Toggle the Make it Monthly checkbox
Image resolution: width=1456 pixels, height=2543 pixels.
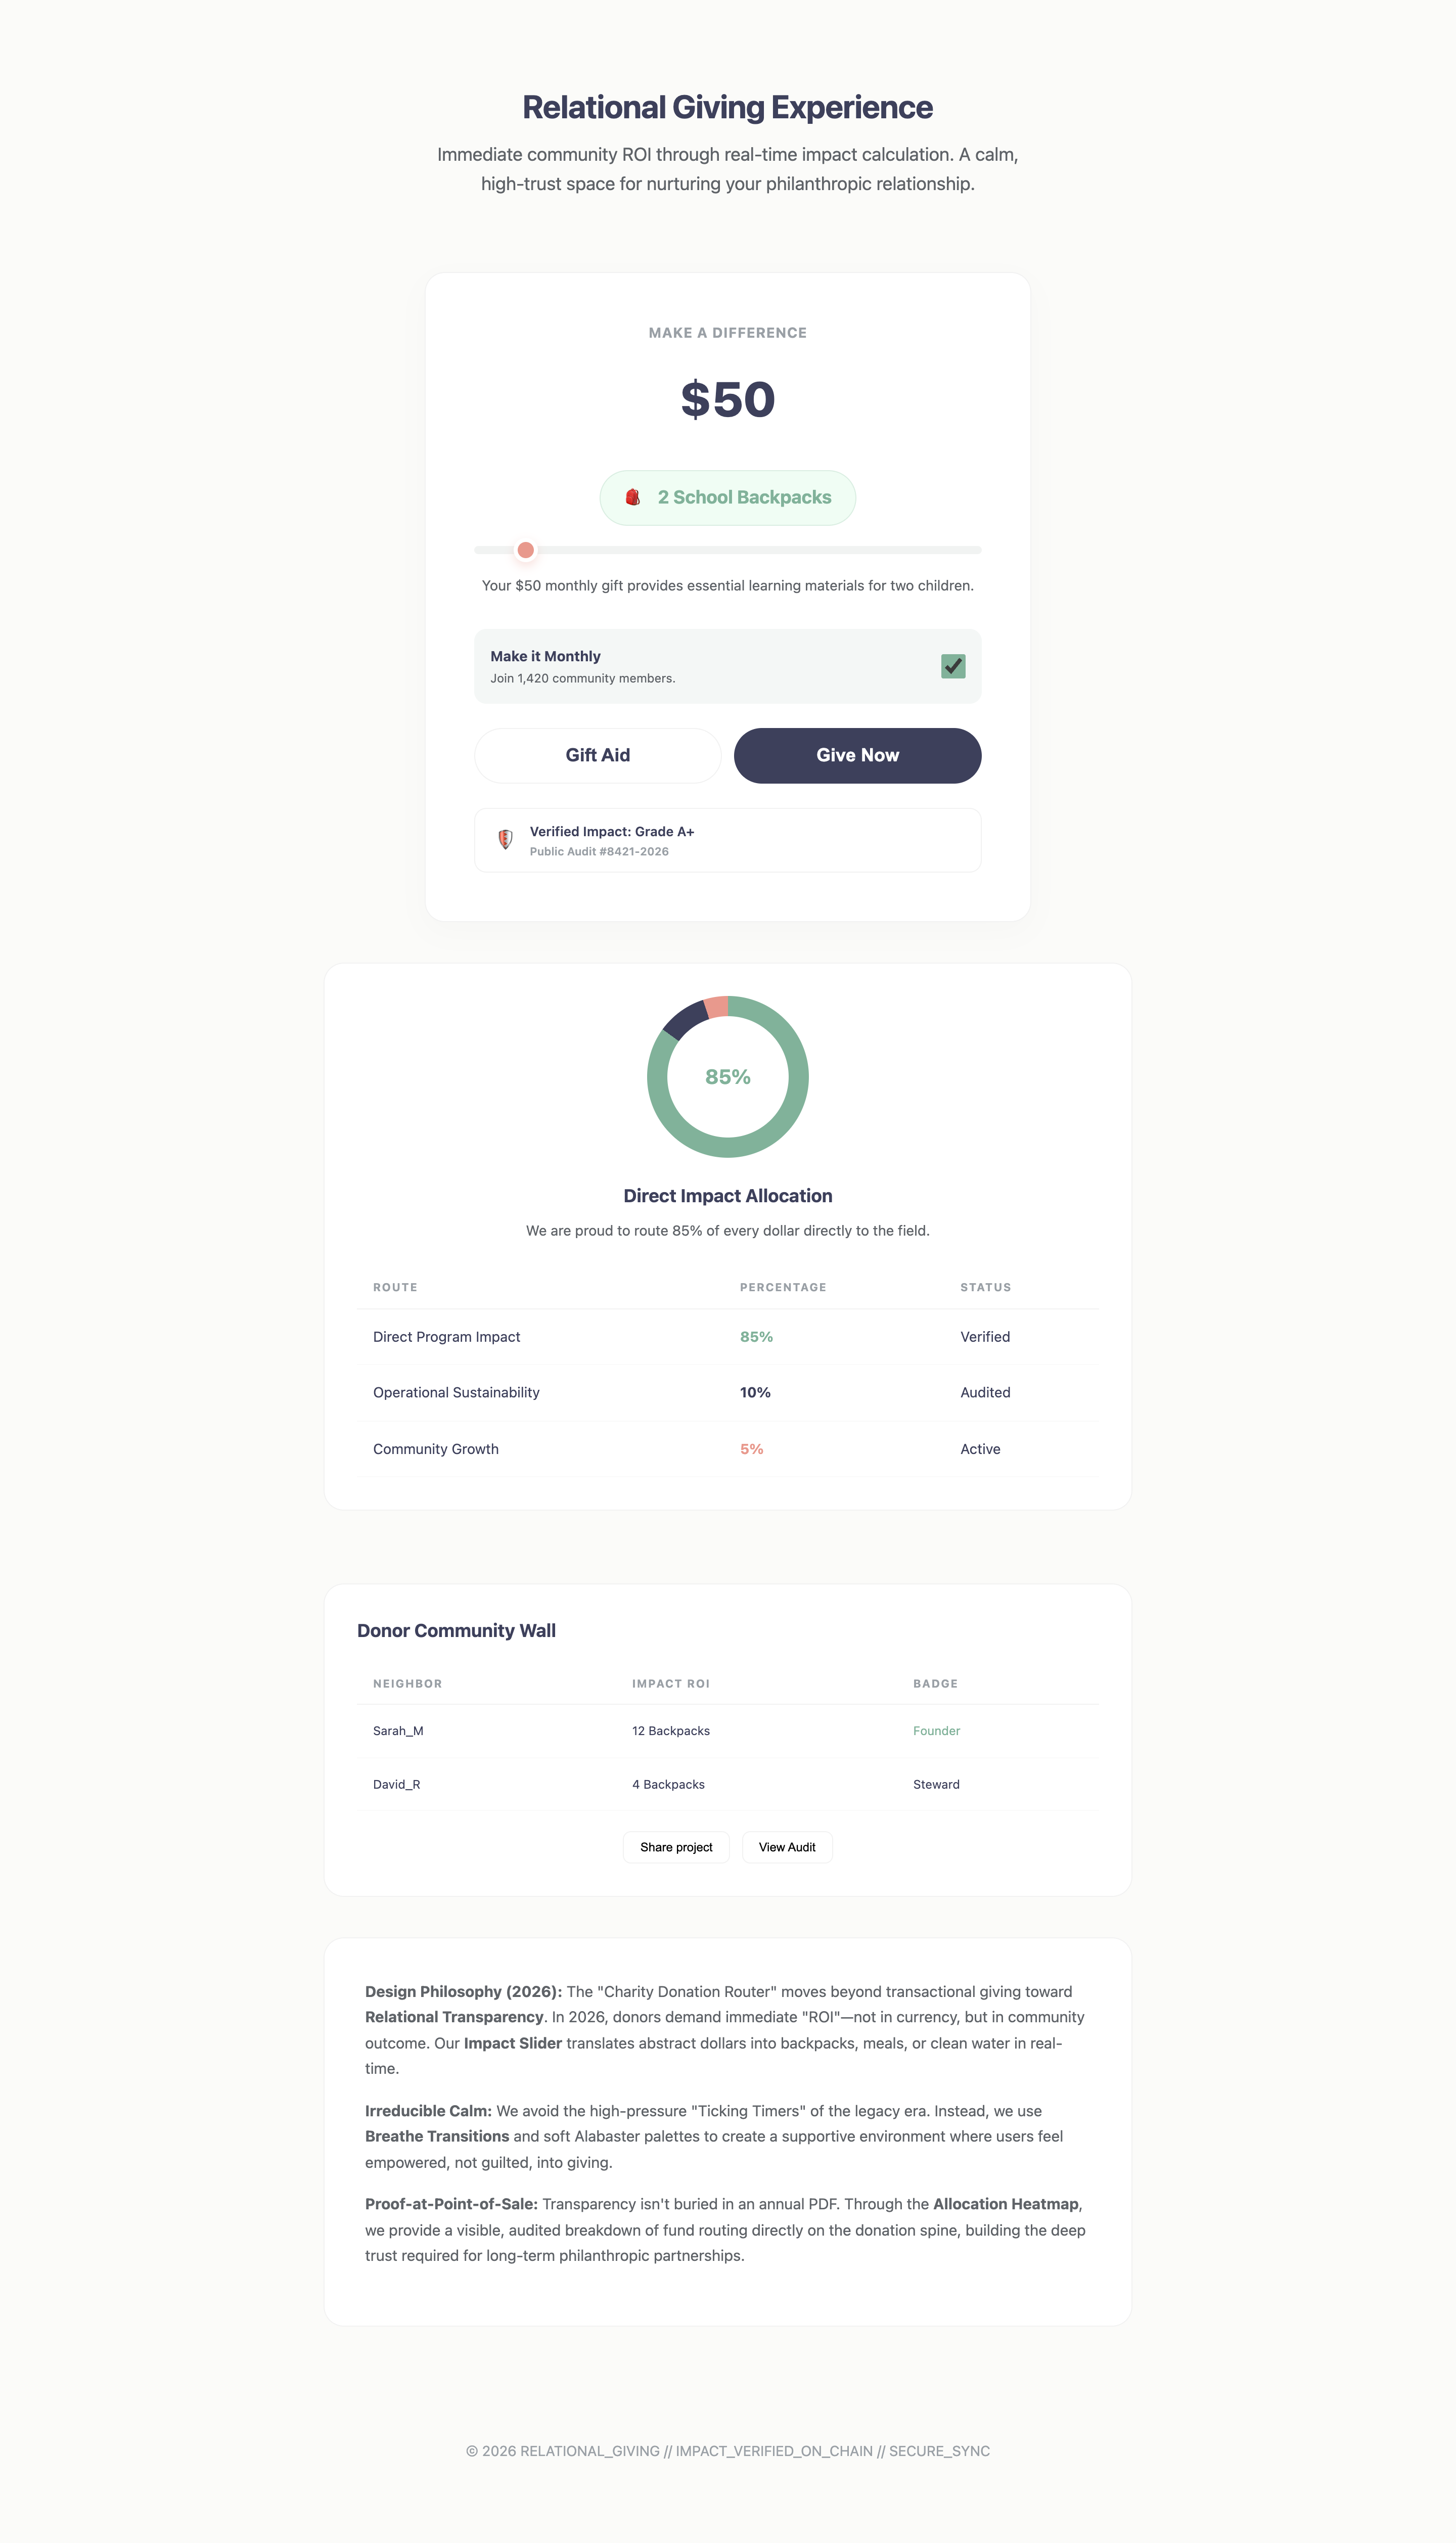pyautogui.click(x=952, y=666)
